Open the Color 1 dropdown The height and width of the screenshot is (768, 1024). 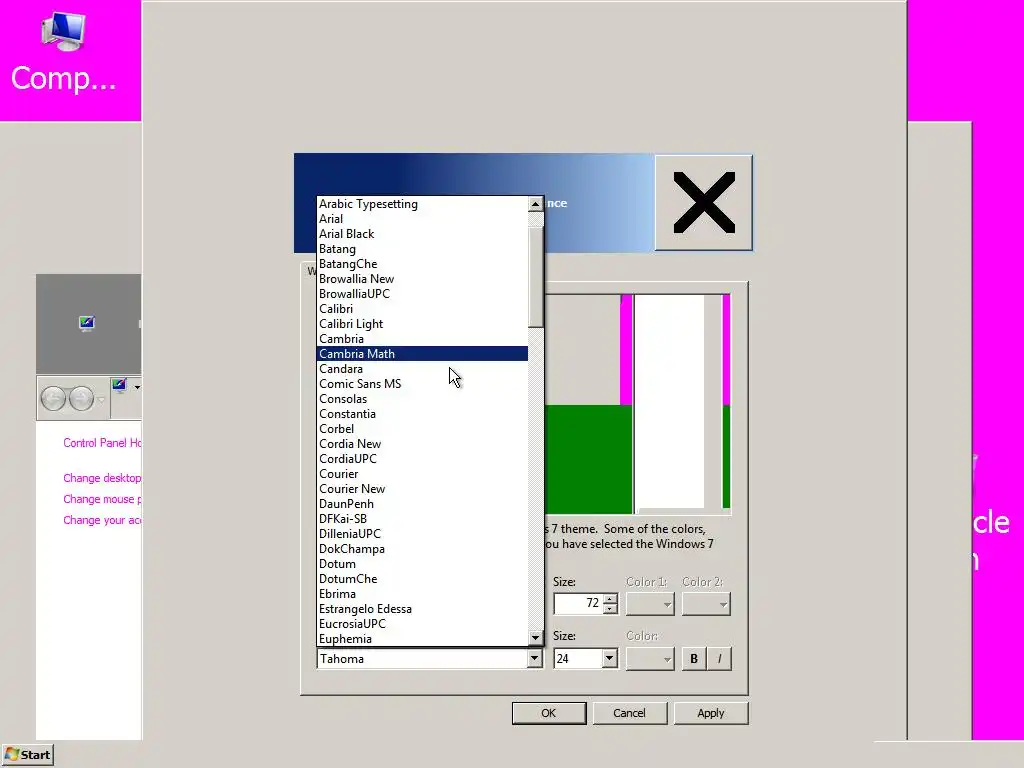(x=649, y=604)
